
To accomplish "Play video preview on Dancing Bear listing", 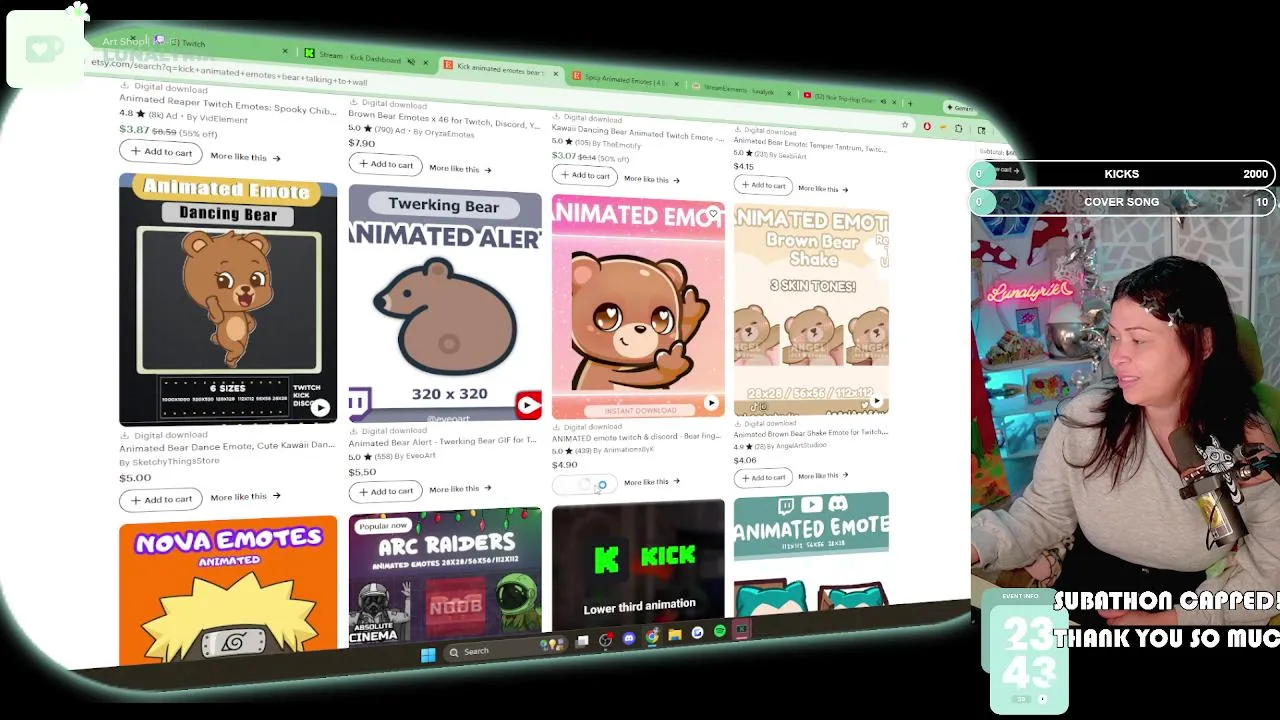I will coord(320,408).
